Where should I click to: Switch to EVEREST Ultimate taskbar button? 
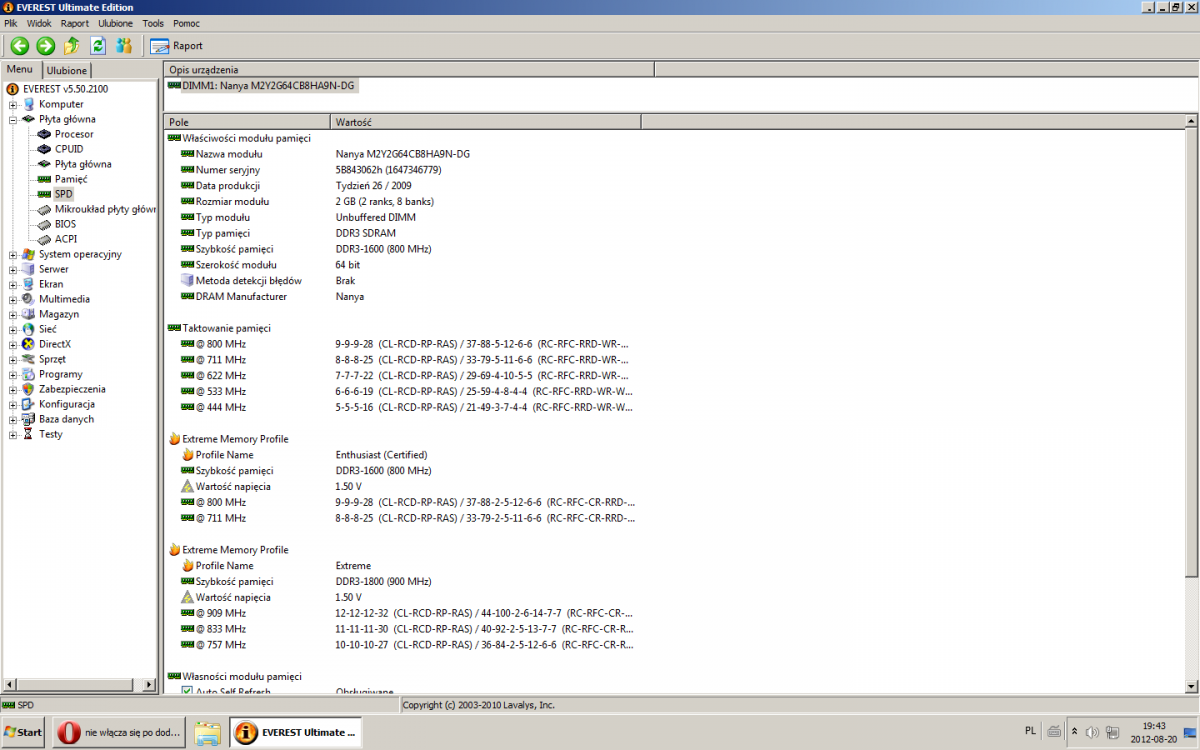tap(296, 732)
